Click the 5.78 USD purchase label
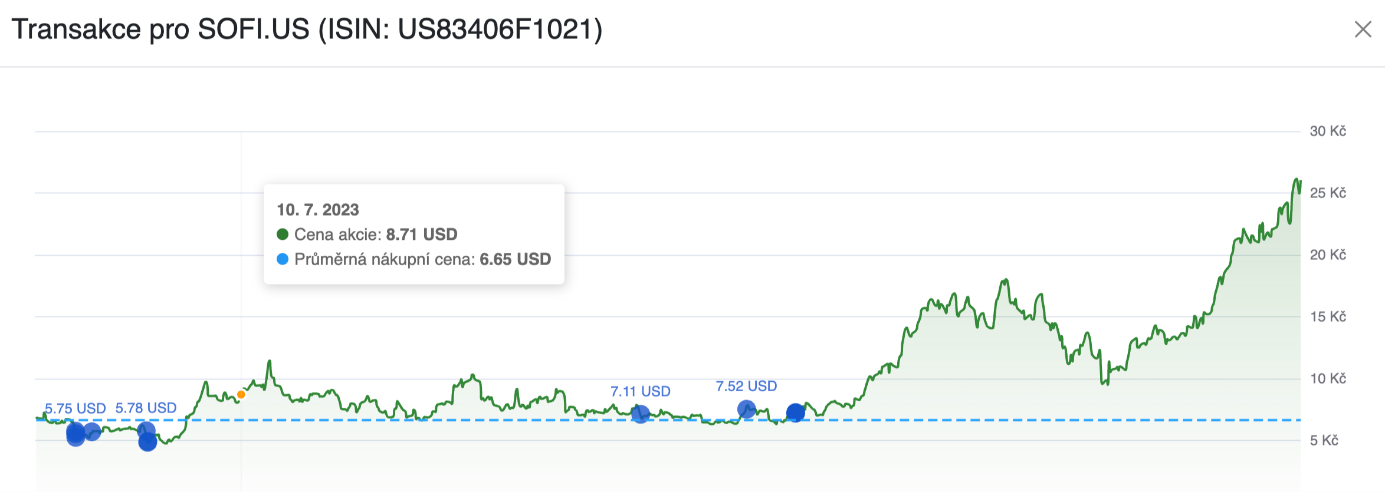The width and height of the screenshot is (1385, 492). (x=146, y=408)
